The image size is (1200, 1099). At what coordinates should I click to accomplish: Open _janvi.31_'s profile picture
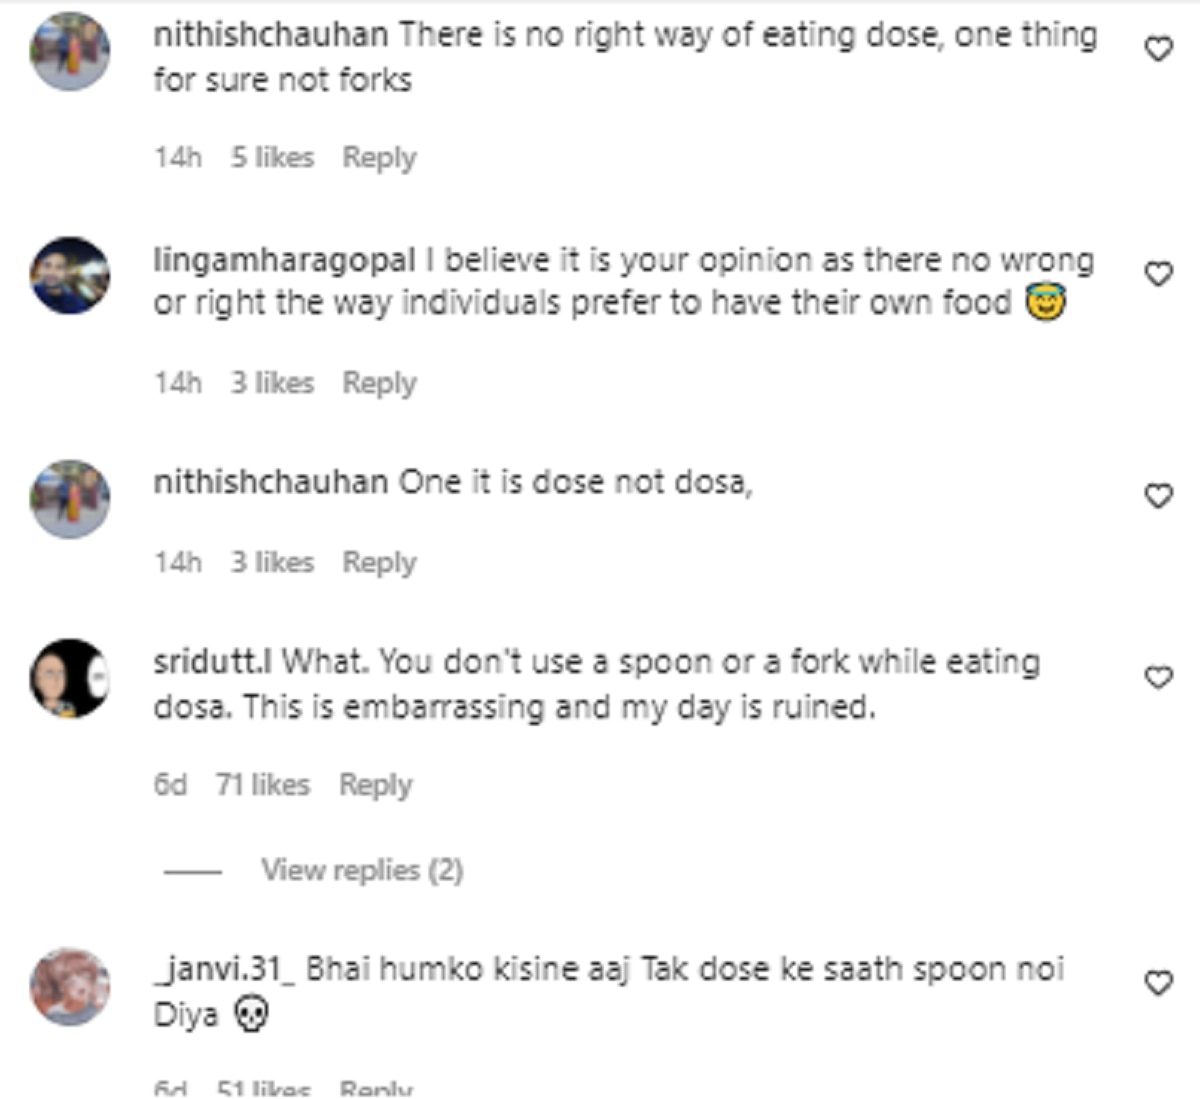point(70,986)
